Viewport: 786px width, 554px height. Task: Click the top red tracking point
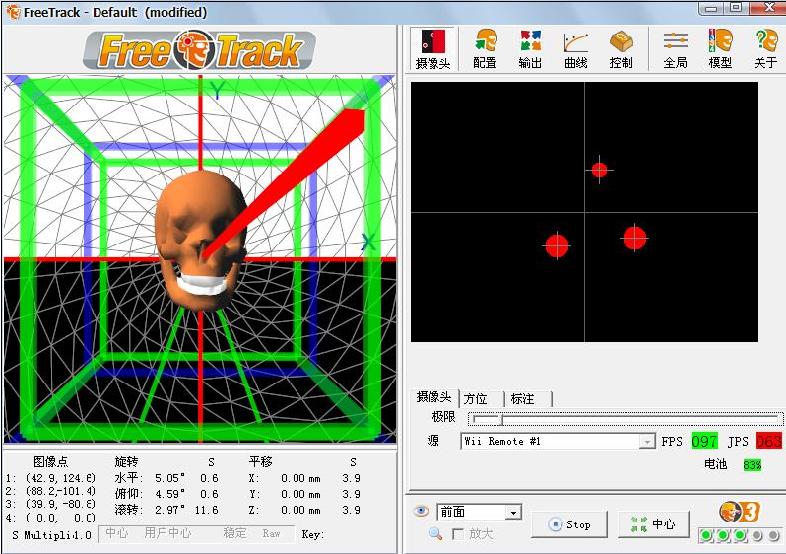pos(600,170)
